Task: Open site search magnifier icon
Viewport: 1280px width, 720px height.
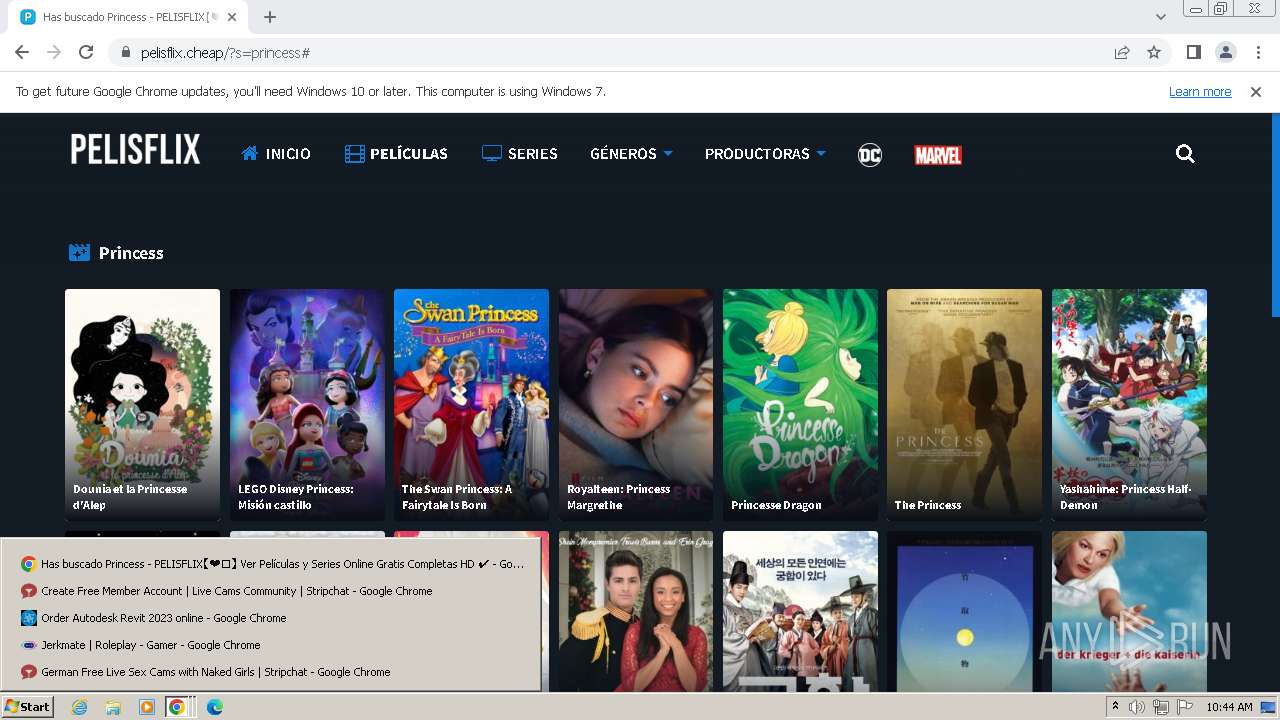Action: coord(1185,154)
